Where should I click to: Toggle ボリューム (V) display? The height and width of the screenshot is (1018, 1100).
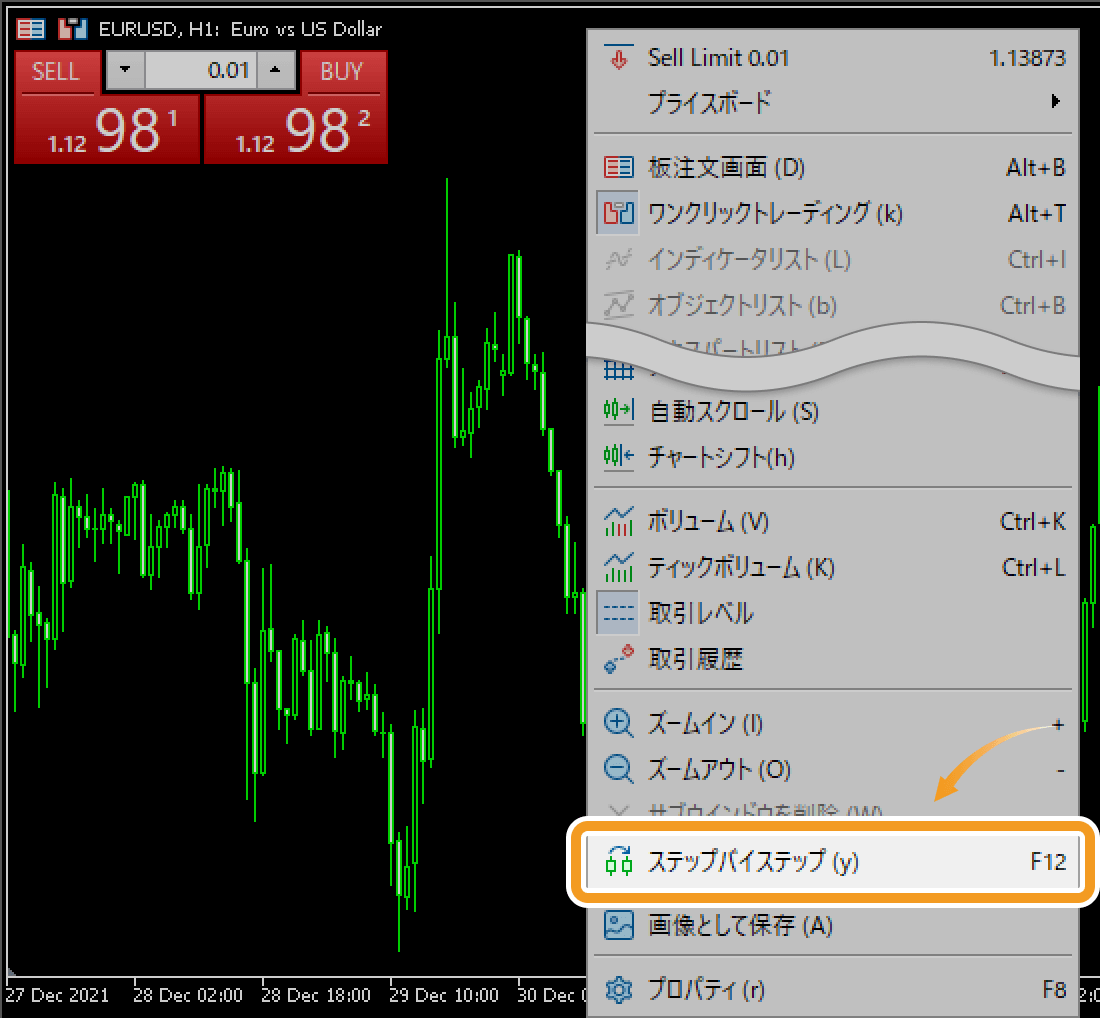pos(833,521)
